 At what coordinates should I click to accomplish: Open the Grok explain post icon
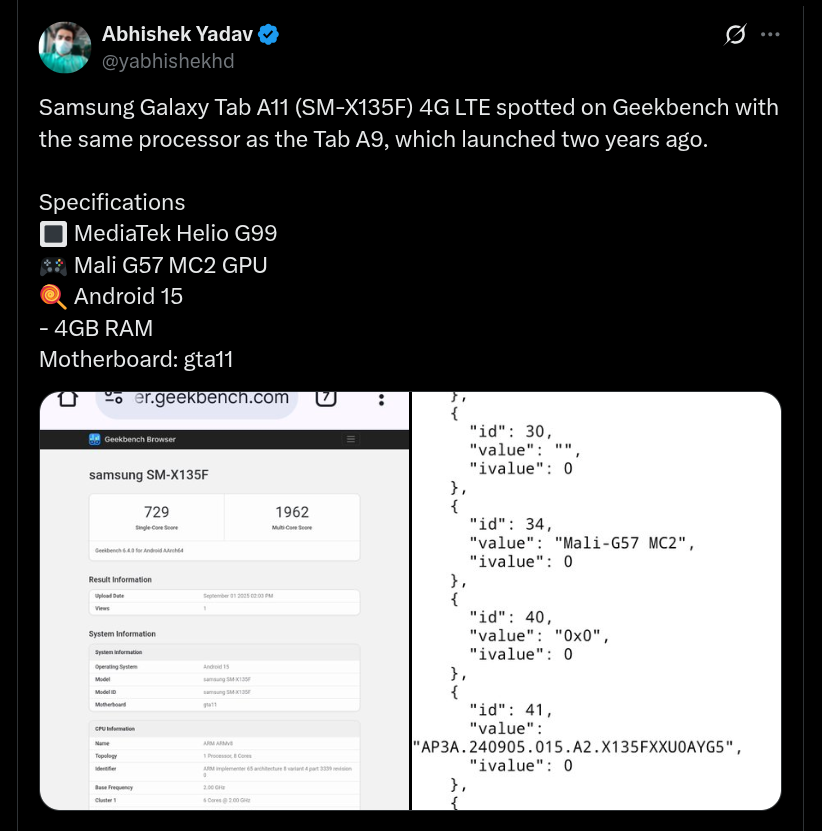(735, 35)
